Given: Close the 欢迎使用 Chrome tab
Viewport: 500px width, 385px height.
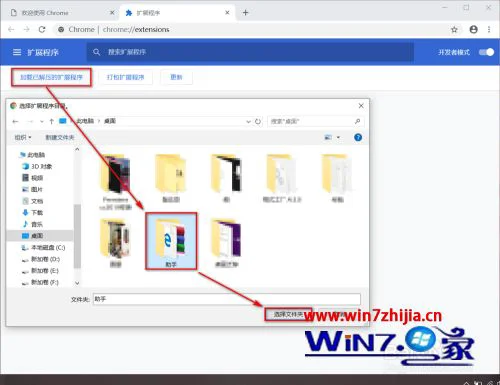Looking at the screenshot, I should (112, 13).
